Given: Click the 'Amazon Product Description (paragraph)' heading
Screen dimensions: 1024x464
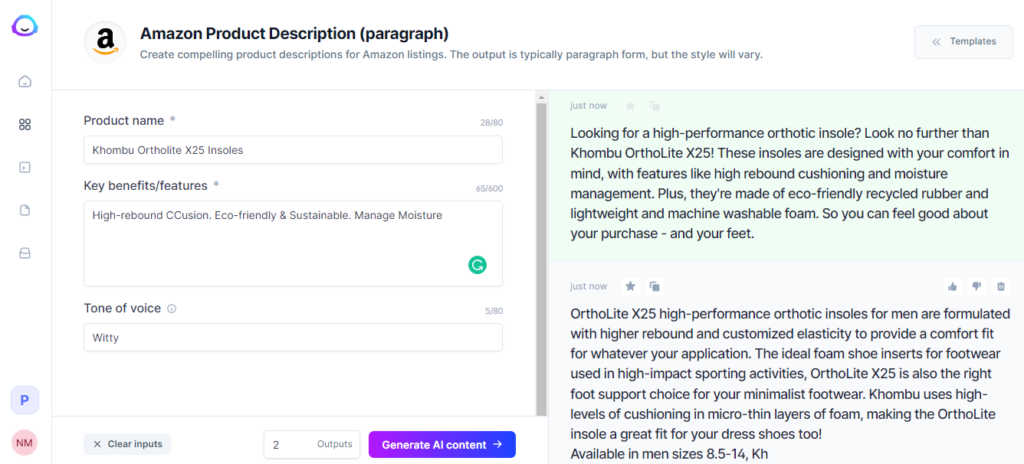Looking at the screenshot, I should point(295,33).
